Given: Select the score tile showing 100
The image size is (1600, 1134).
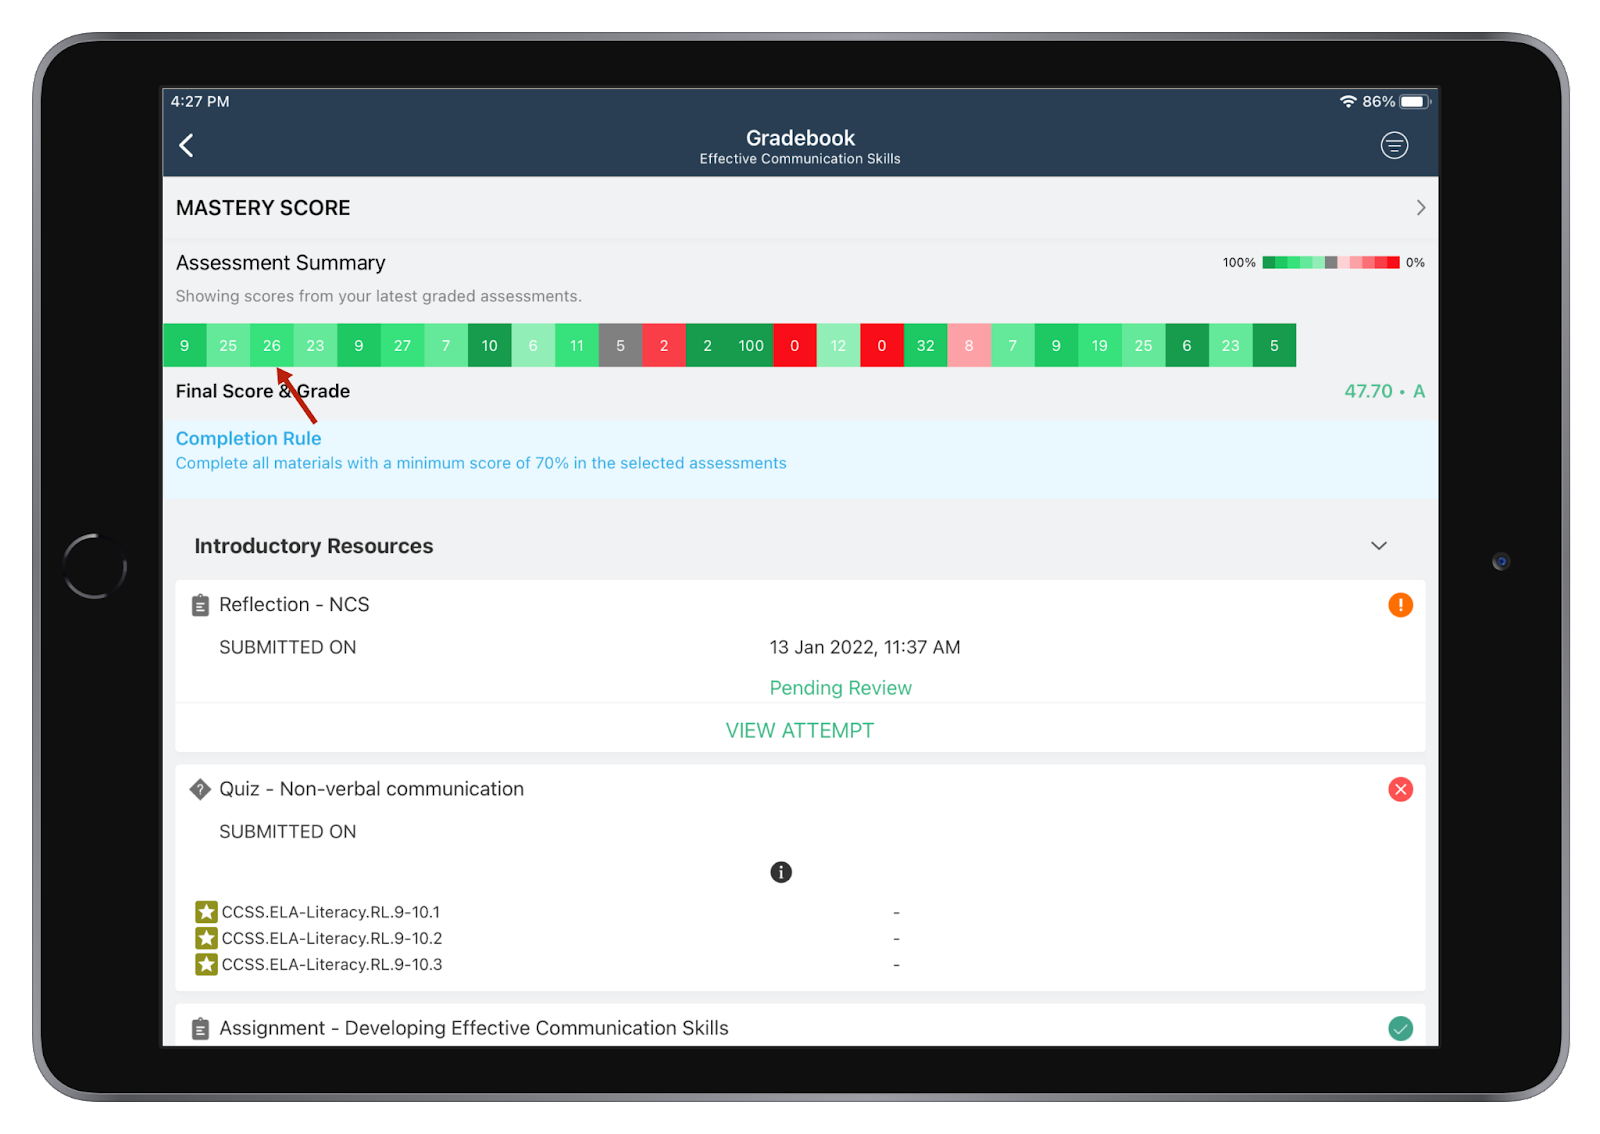Looking at the screenshot, I should pyautogui.click(x=751, y=346).
